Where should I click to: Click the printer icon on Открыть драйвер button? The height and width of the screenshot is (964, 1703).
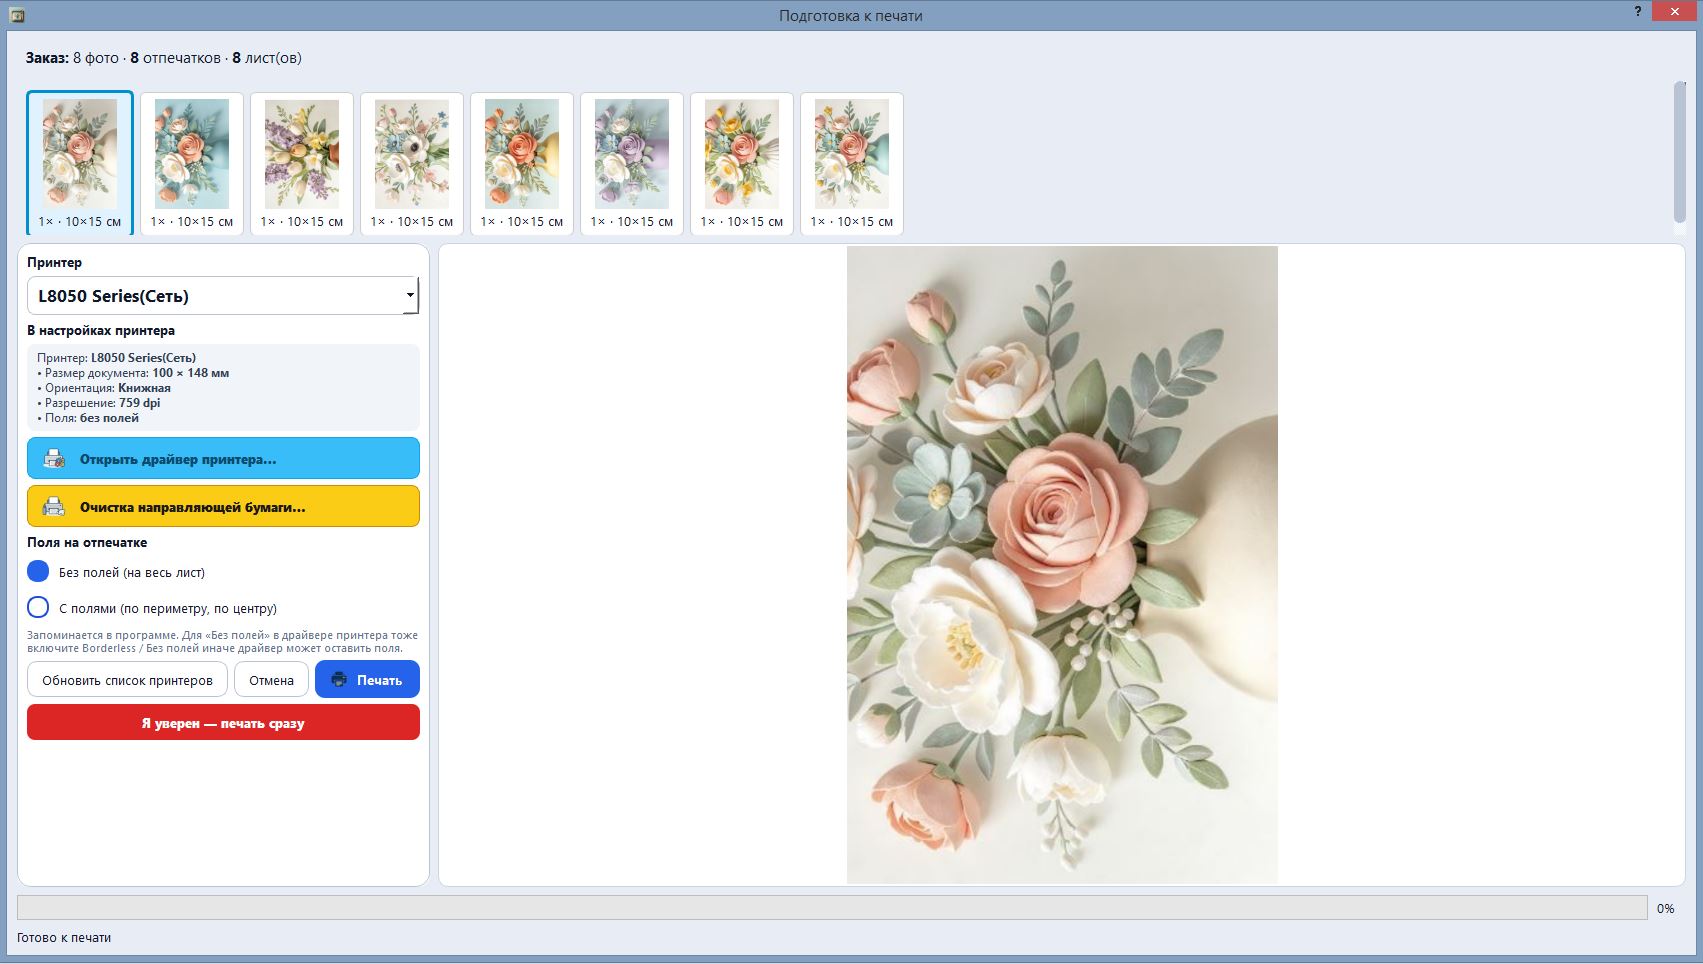[54, 459]
